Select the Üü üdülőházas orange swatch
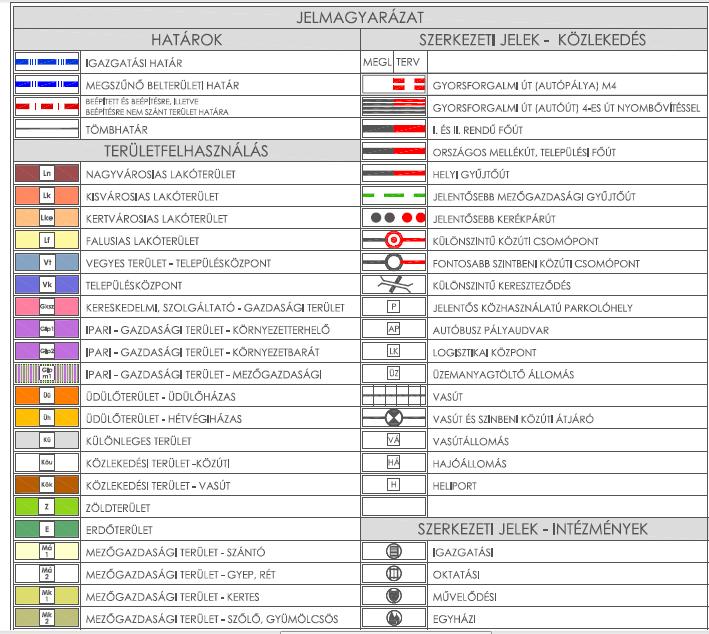The image size is (709, 634). [x=47, y=396]
